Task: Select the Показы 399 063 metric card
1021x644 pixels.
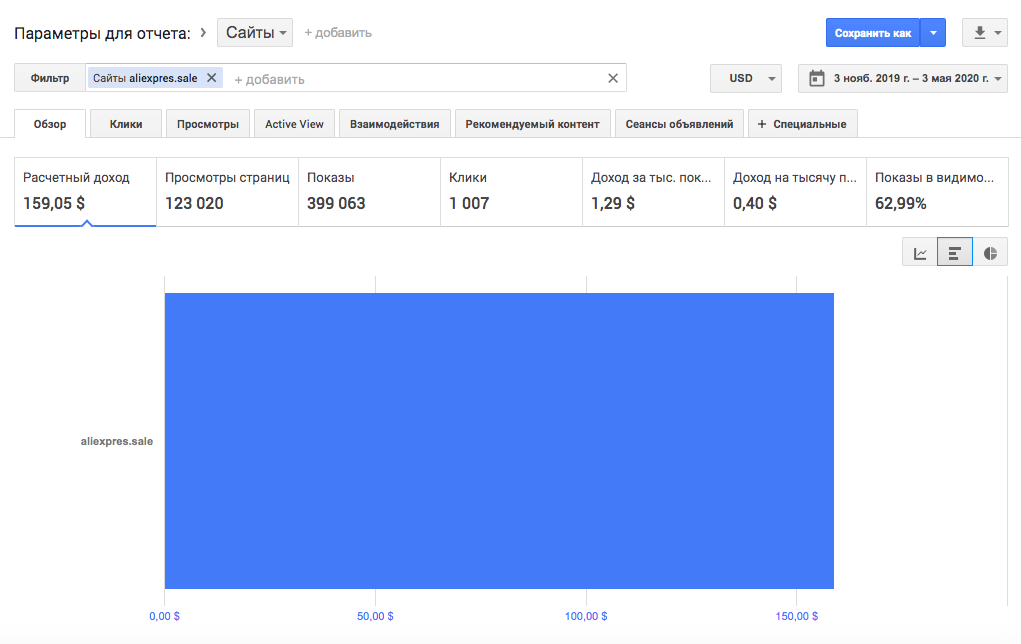Action: click(369, 191)
